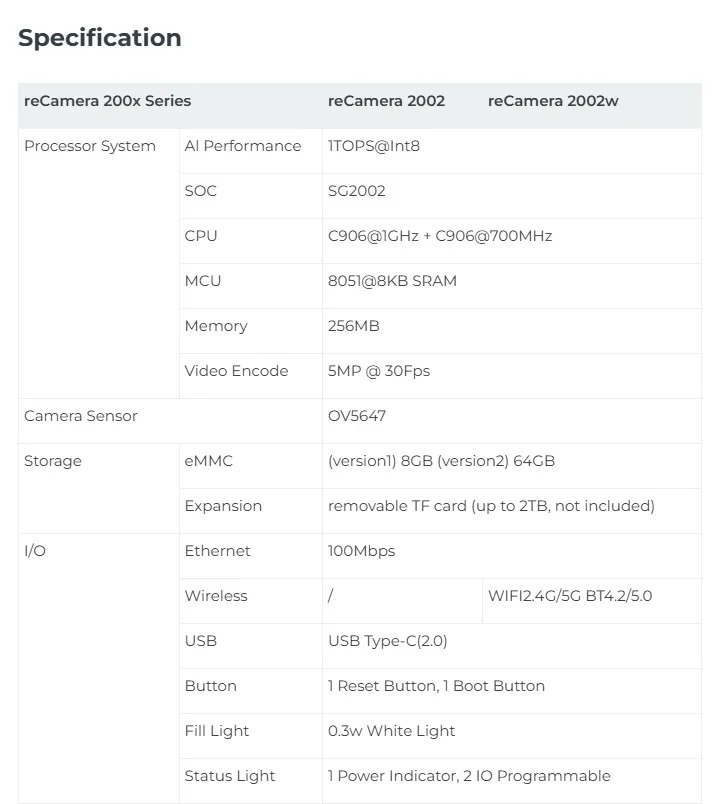
Task: Click the Camera Sensor row label
Action: (81, 416)
